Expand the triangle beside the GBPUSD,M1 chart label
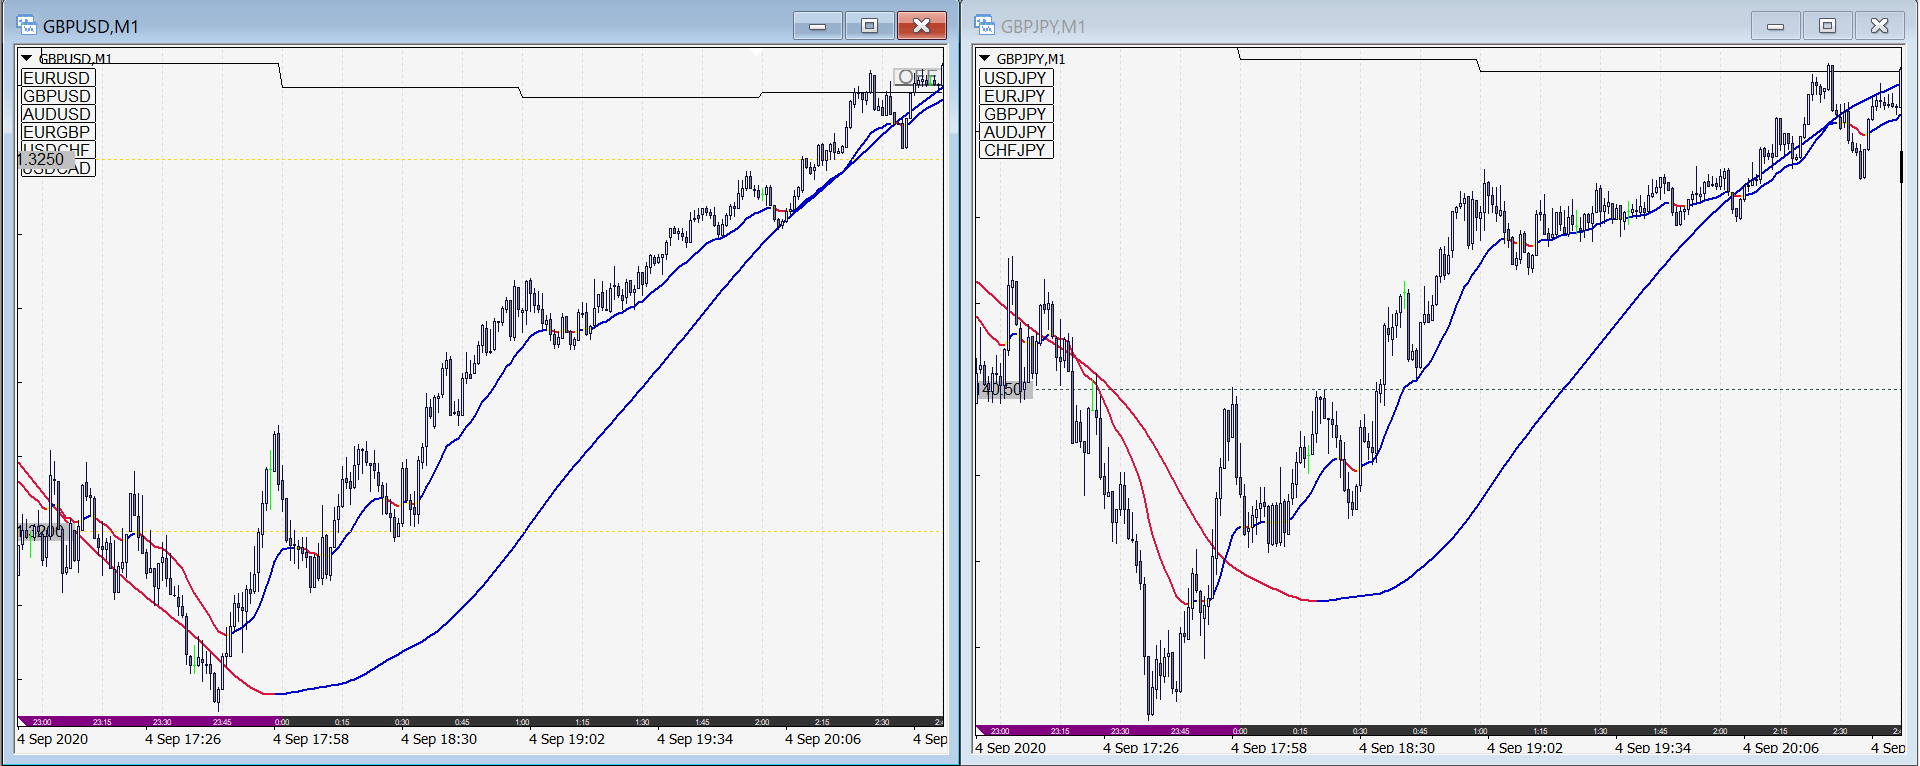1920x766 pixels. pyautogui.click(x=27, y=58)
